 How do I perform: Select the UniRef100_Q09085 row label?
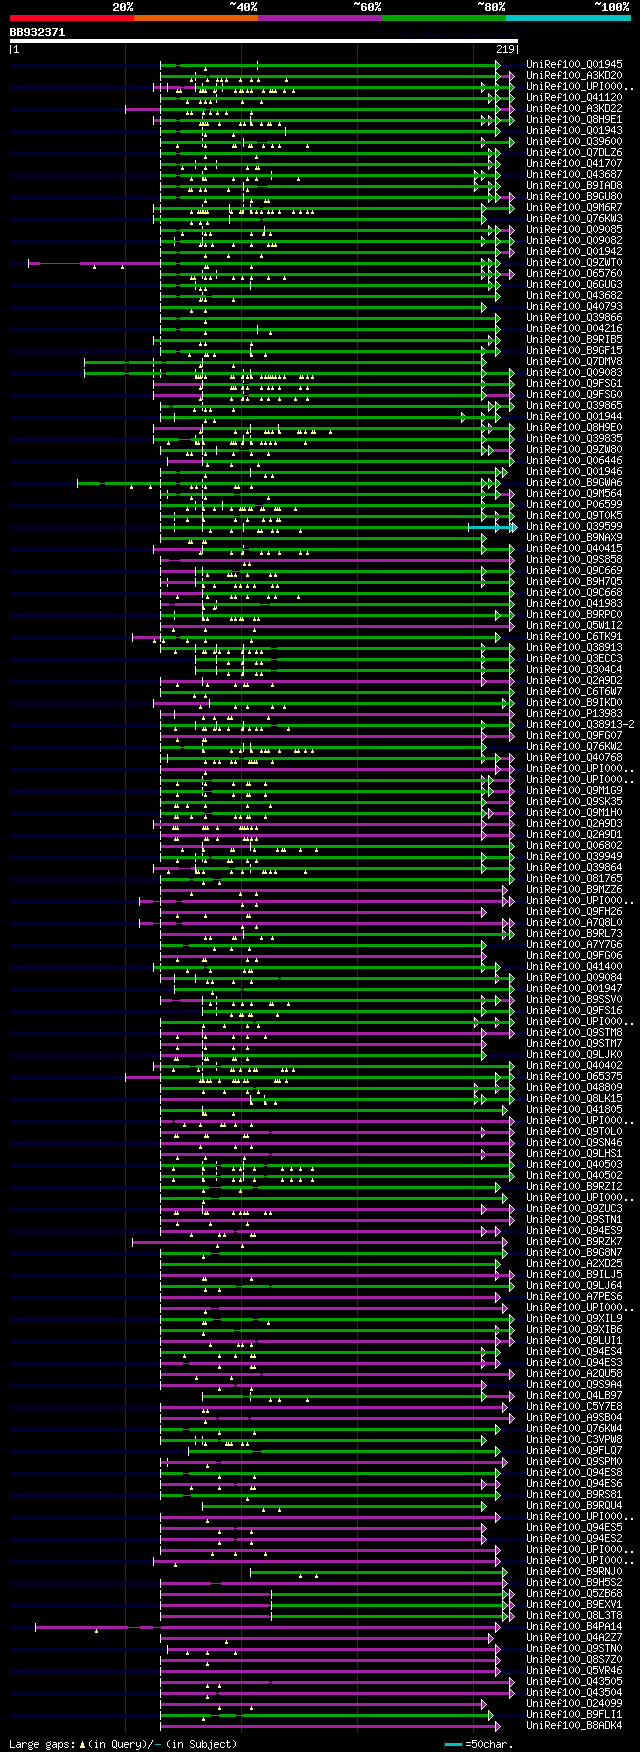coord(574,230)
